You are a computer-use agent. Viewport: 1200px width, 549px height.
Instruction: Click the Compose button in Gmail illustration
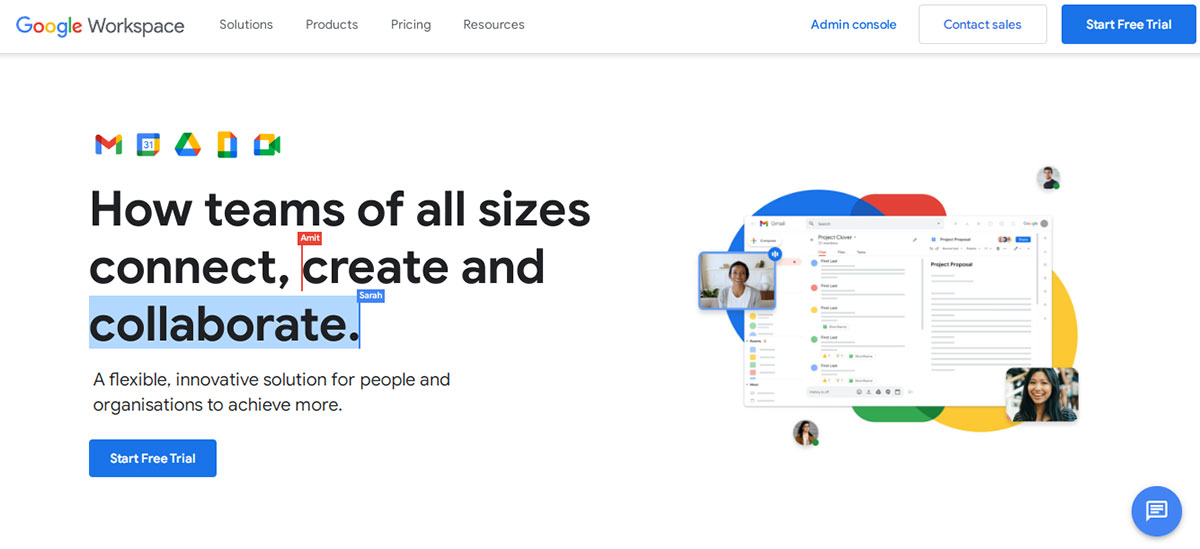[x=765, y=241]
